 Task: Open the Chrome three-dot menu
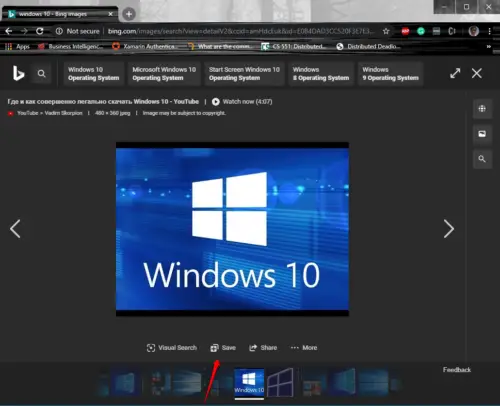pyautogui.click(x=489, y=31)
